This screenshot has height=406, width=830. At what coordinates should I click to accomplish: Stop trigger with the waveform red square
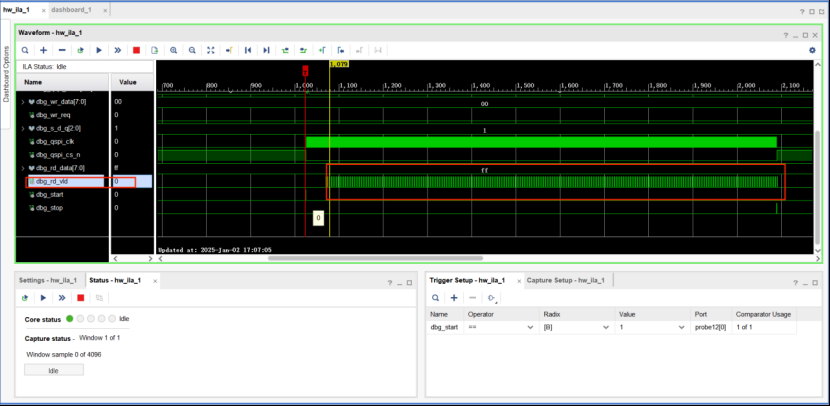pyautogui.click(x=136, y=50)
